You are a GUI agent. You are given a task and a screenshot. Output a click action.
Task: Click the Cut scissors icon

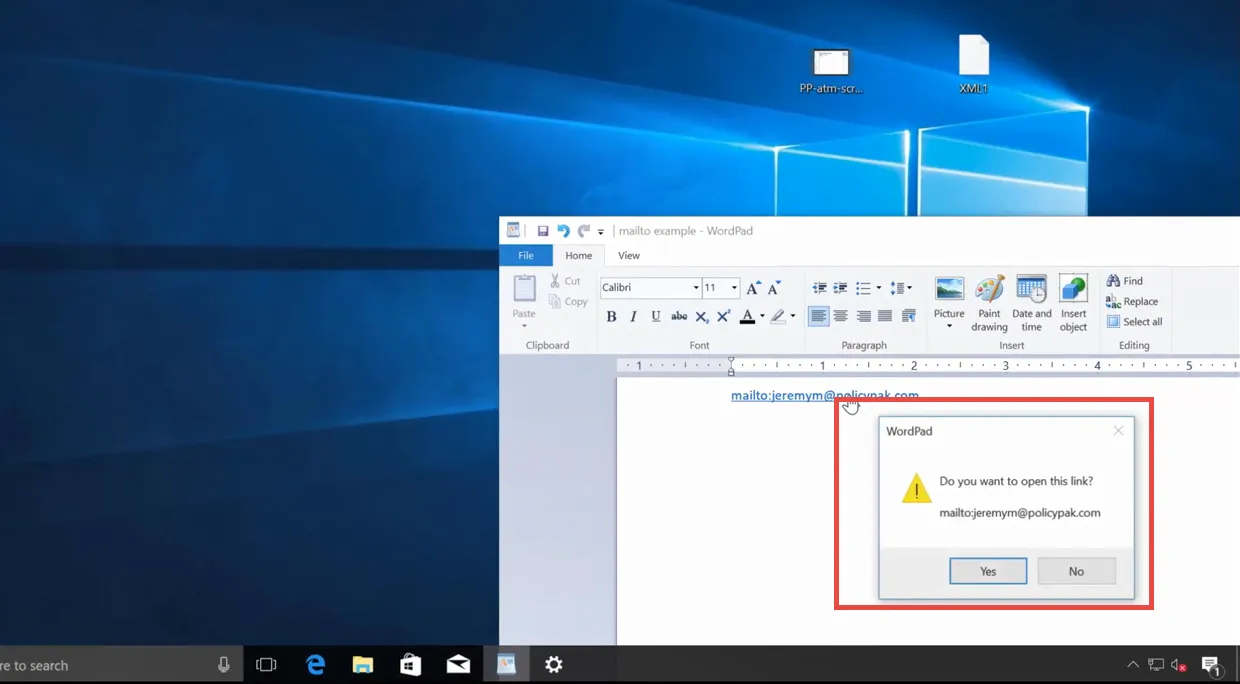coord(555,281)
